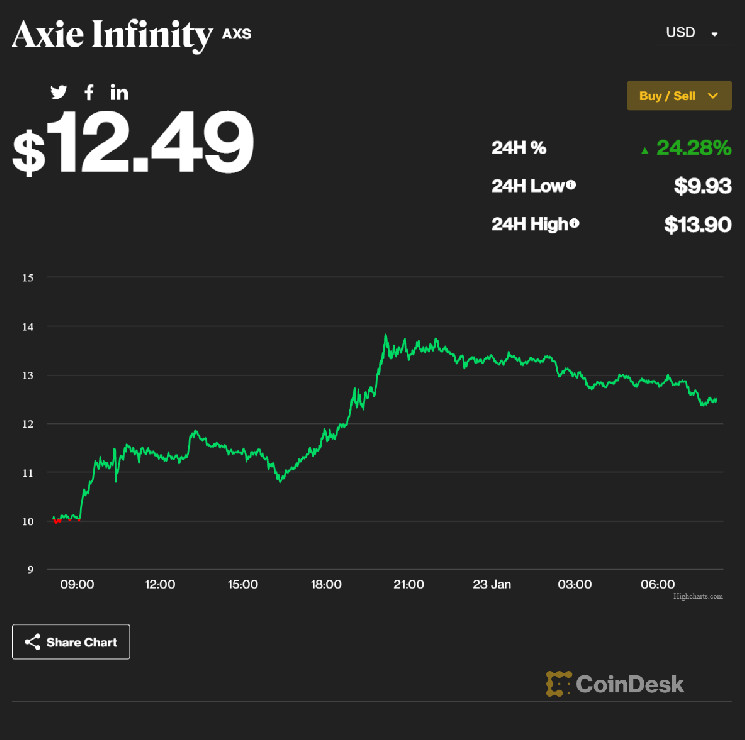745x740 pixels.
Task: Click the info icon beside 24H High
Action: [x=574, y=224]
